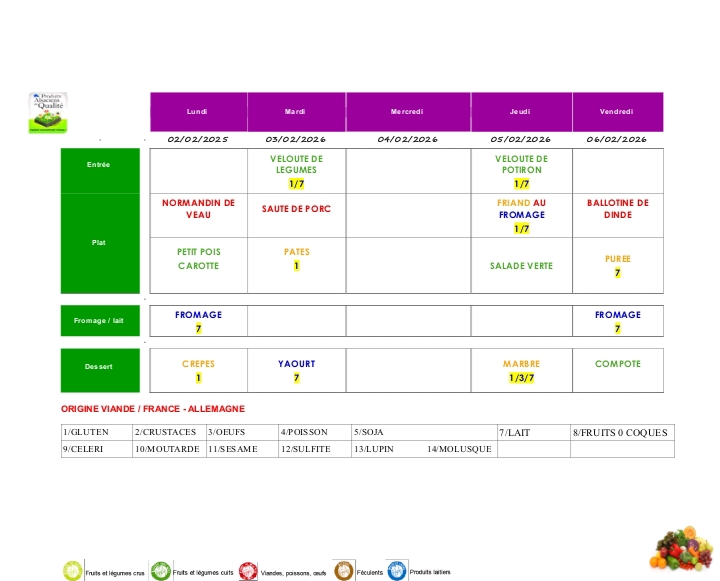Click BALLOTINE DE DINDE menu item
Image resolution: width=720 pixels, height=581 pixels.
(x=617, y=209)
